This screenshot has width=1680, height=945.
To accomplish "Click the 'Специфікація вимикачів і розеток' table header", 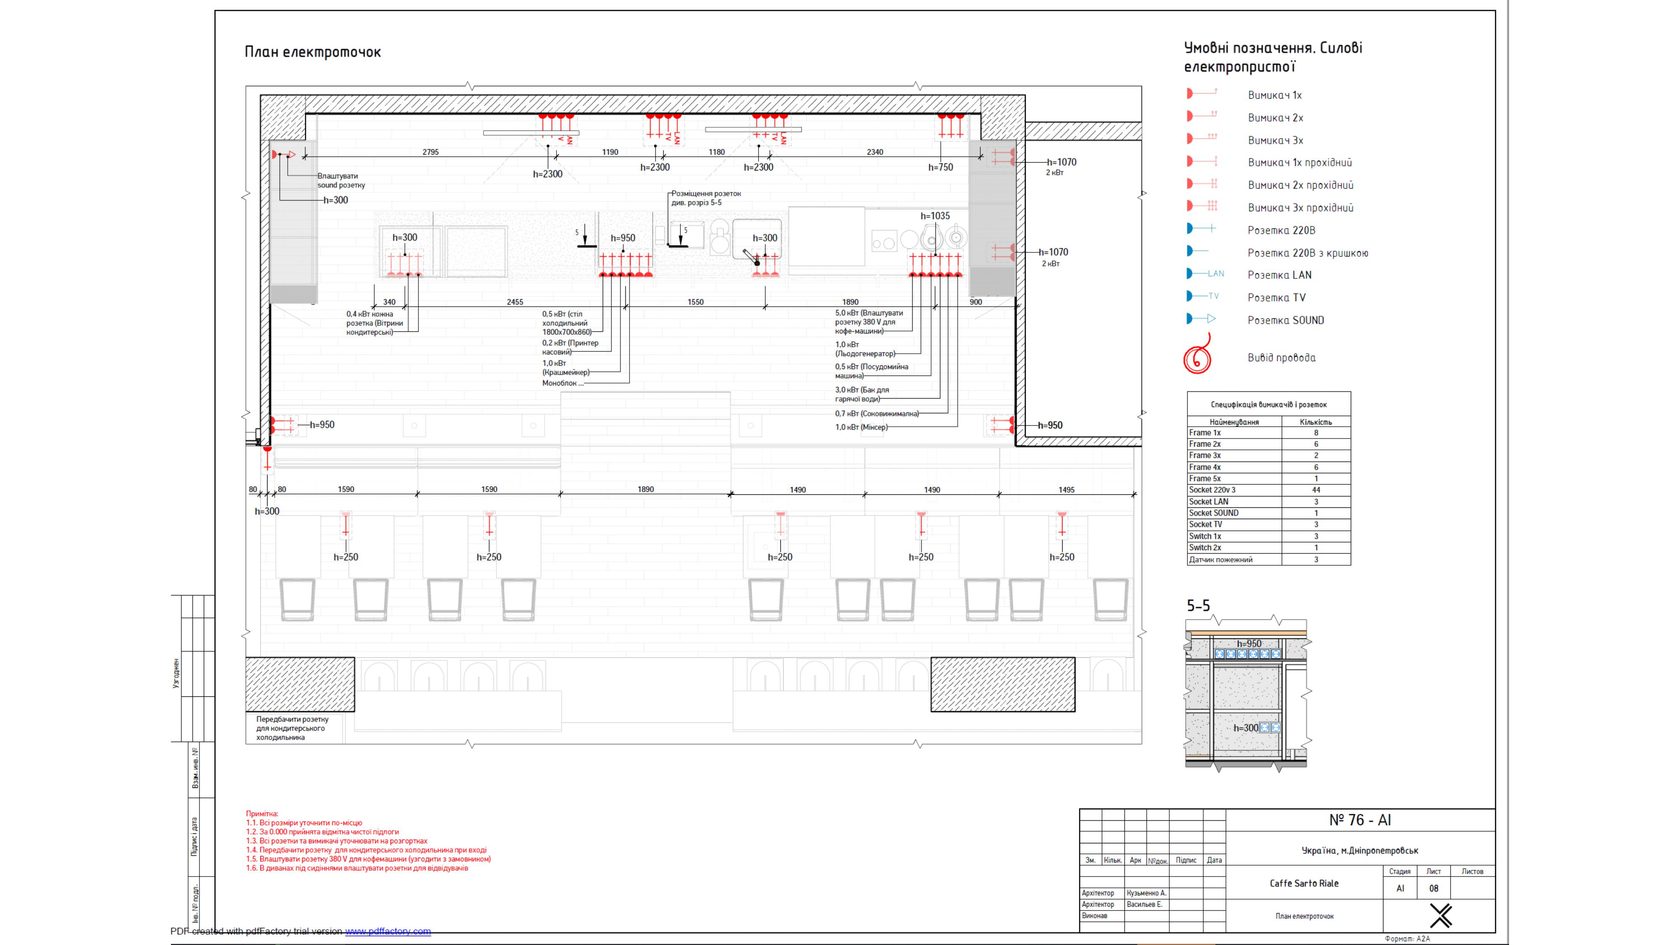I will point(1269,405).
